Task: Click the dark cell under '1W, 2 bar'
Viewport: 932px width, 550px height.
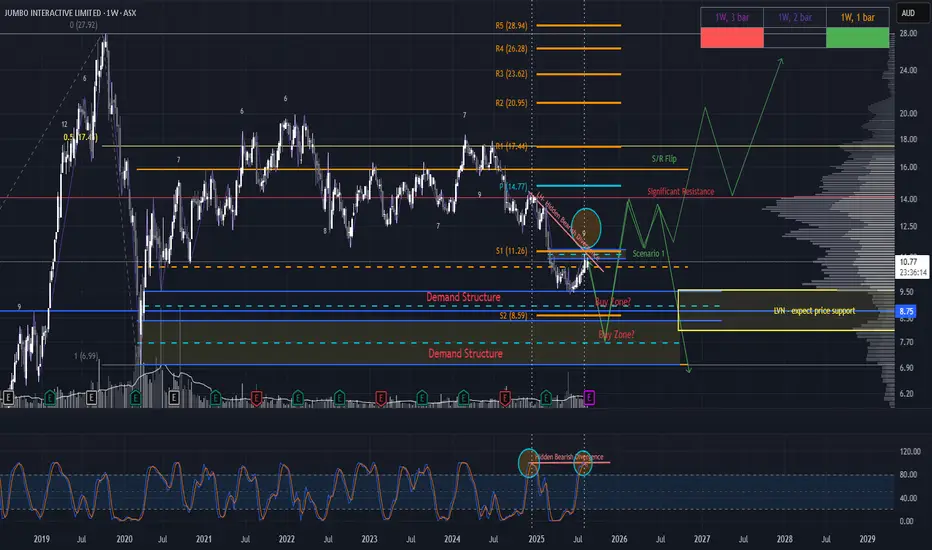Action: click(795, 37)
